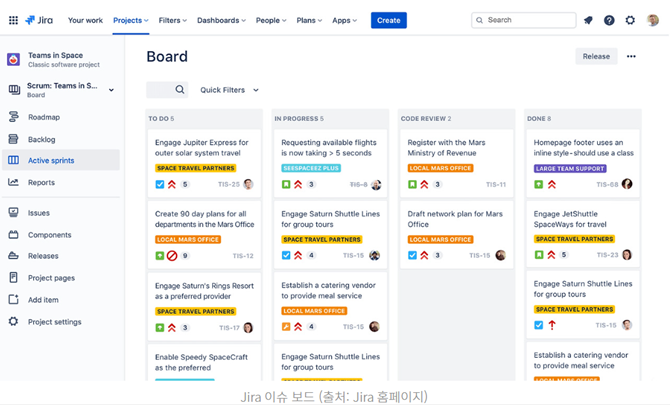Click the board search magnifier icon
The height and width of the screenshot is (405, 670).
[180, 90]
